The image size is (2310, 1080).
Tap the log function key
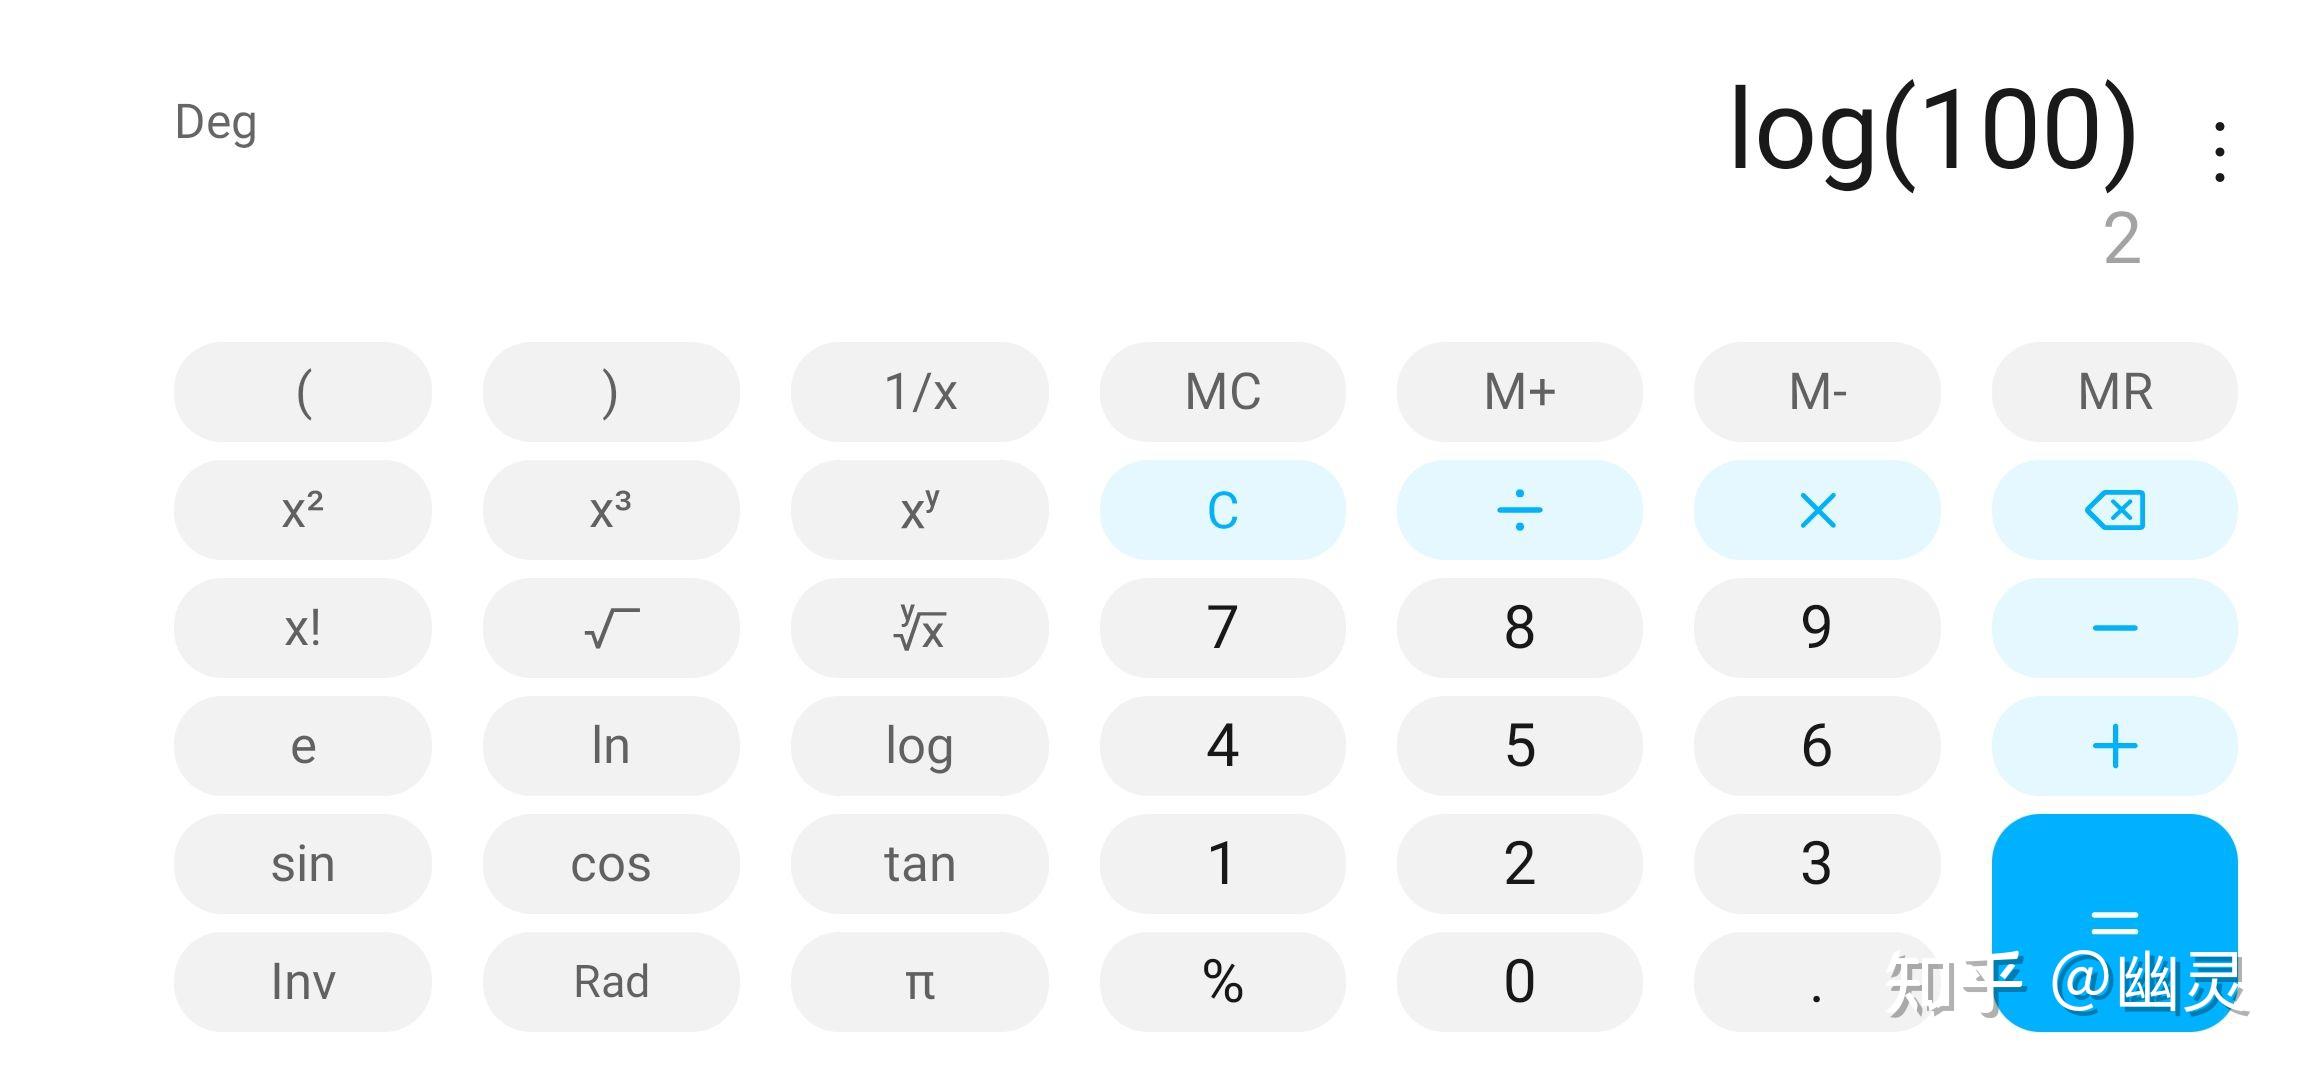(x=919, y=746)
